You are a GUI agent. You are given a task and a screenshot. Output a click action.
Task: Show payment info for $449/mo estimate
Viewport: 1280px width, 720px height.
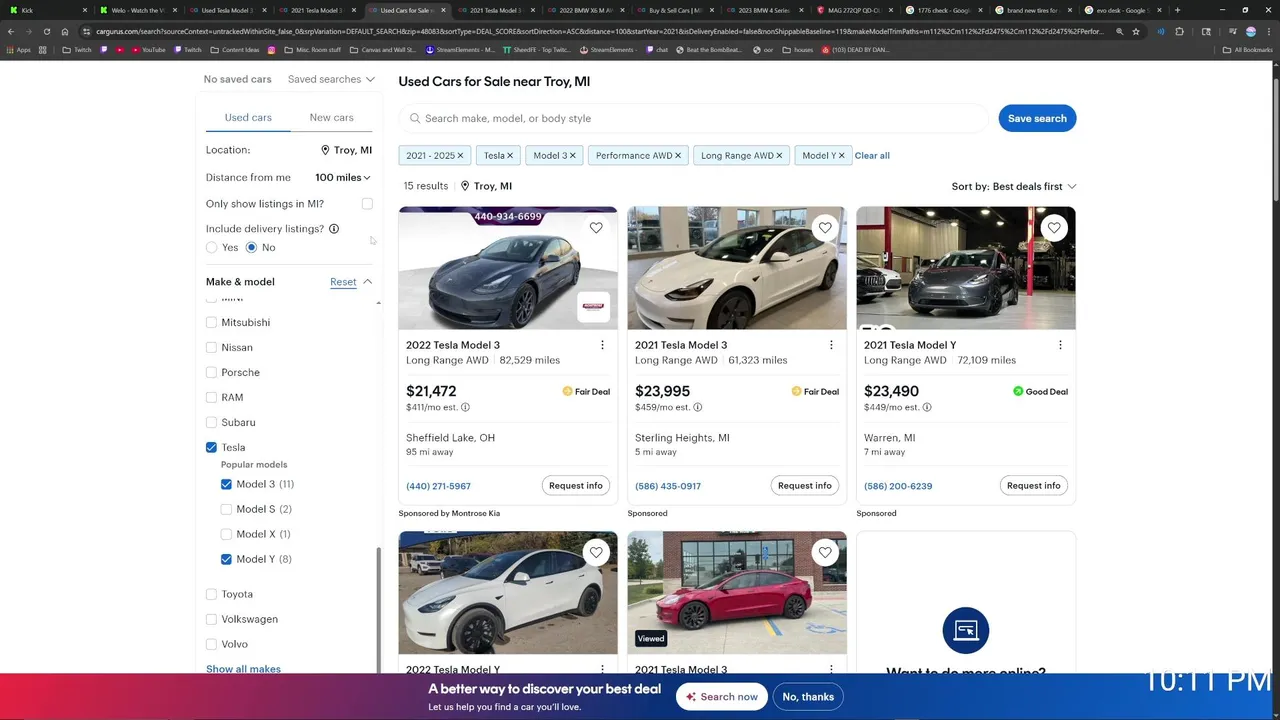927,407
